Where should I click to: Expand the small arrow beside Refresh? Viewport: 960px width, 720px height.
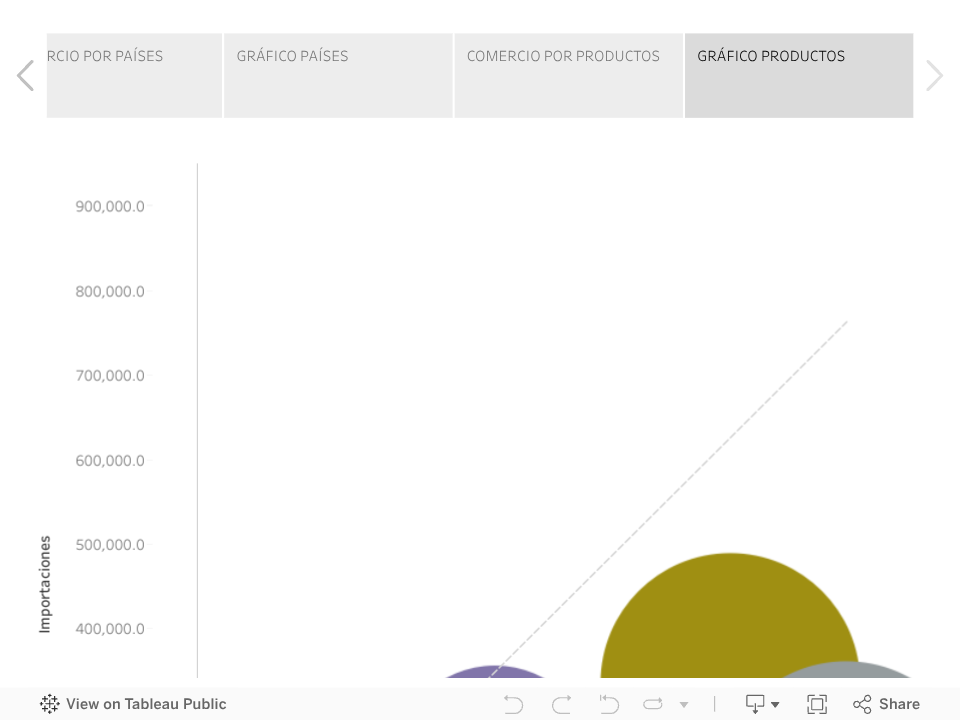pyautogui.click(x=684, y=705)
